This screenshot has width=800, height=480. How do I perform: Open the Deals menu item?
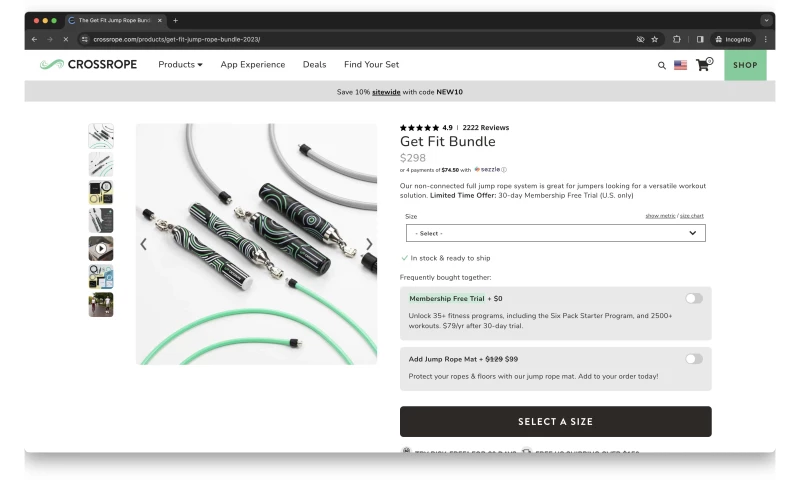[314, 65]
